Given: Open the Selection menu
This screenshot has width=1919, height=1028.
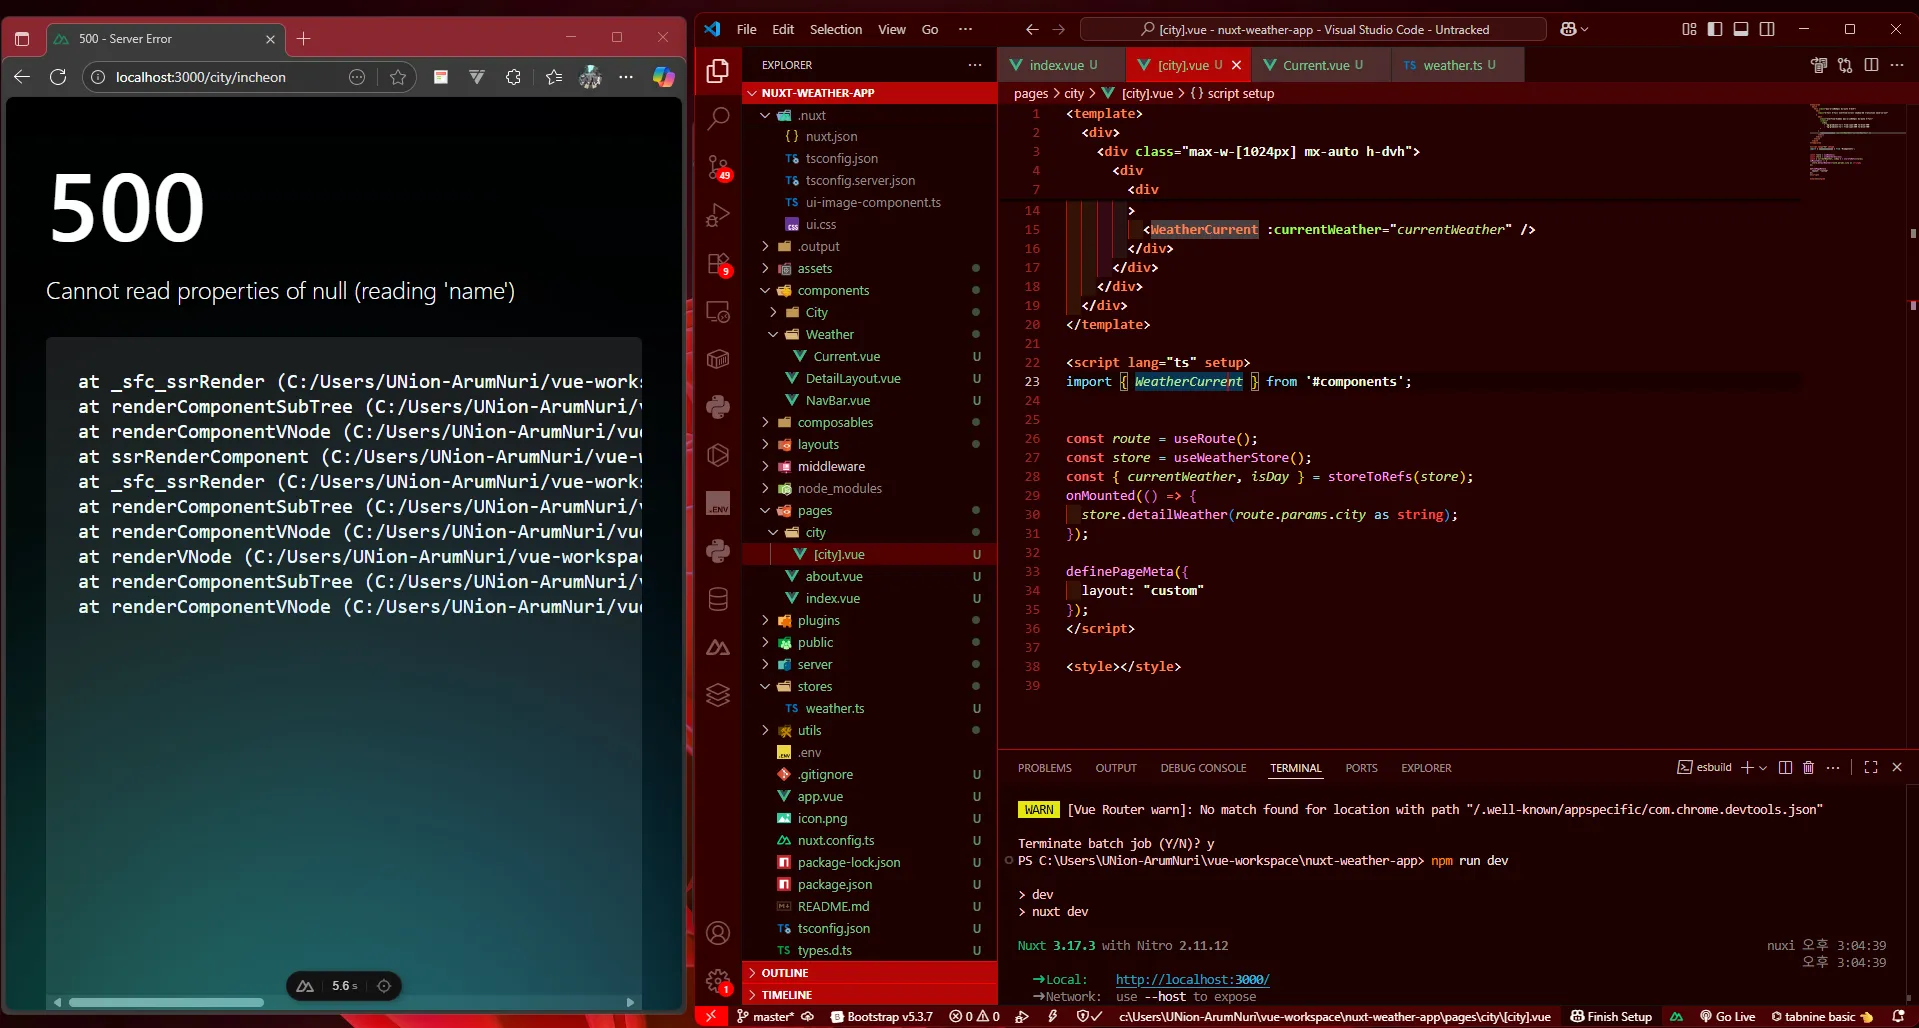Looking at the screenshot, I should 836,29.
